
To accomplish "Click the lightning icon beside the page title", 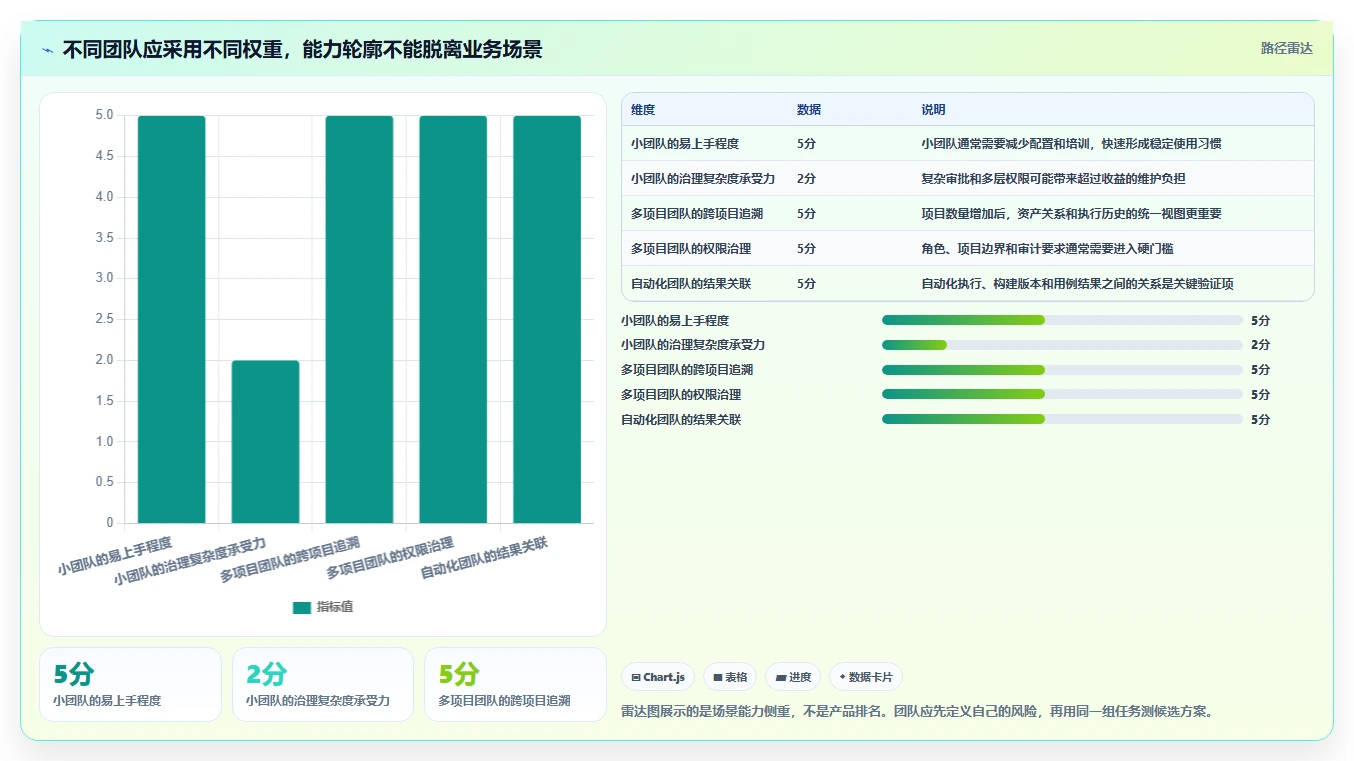I will click(x=48, y=50).
